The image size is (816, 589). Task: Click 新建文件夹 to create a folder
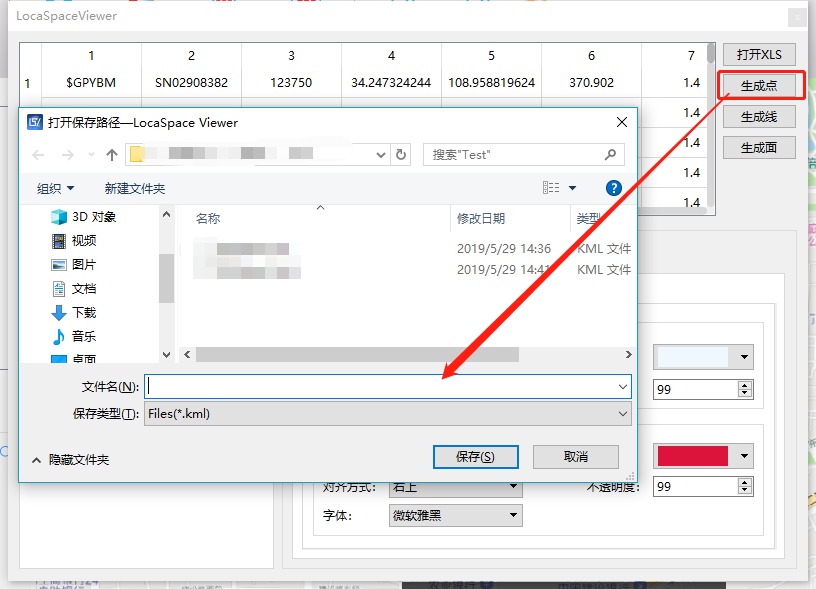135,188
